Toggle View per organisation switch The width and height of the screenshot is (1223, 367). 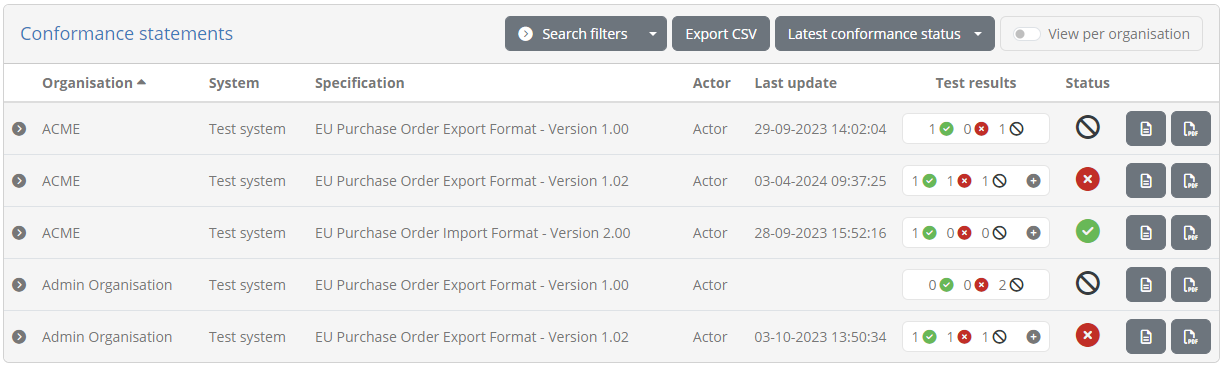pos(1026,34)
